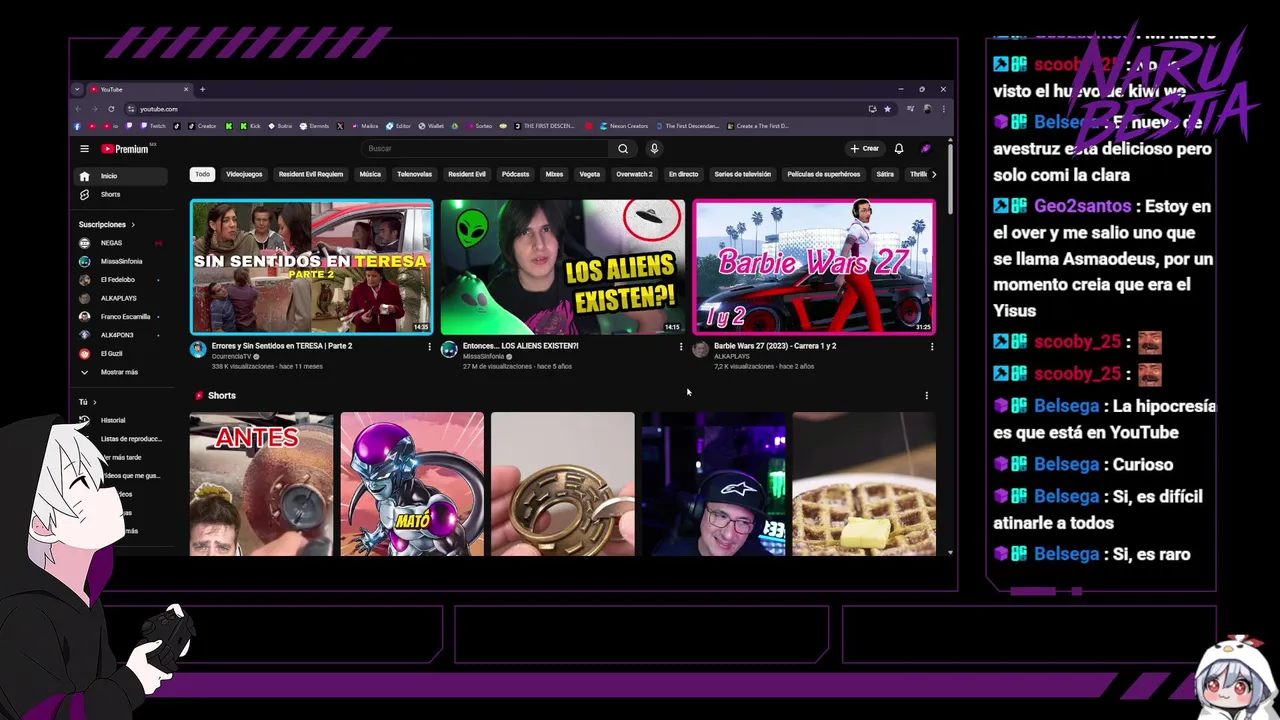Open Listas de reproducción in sidebar

[131, 439]
